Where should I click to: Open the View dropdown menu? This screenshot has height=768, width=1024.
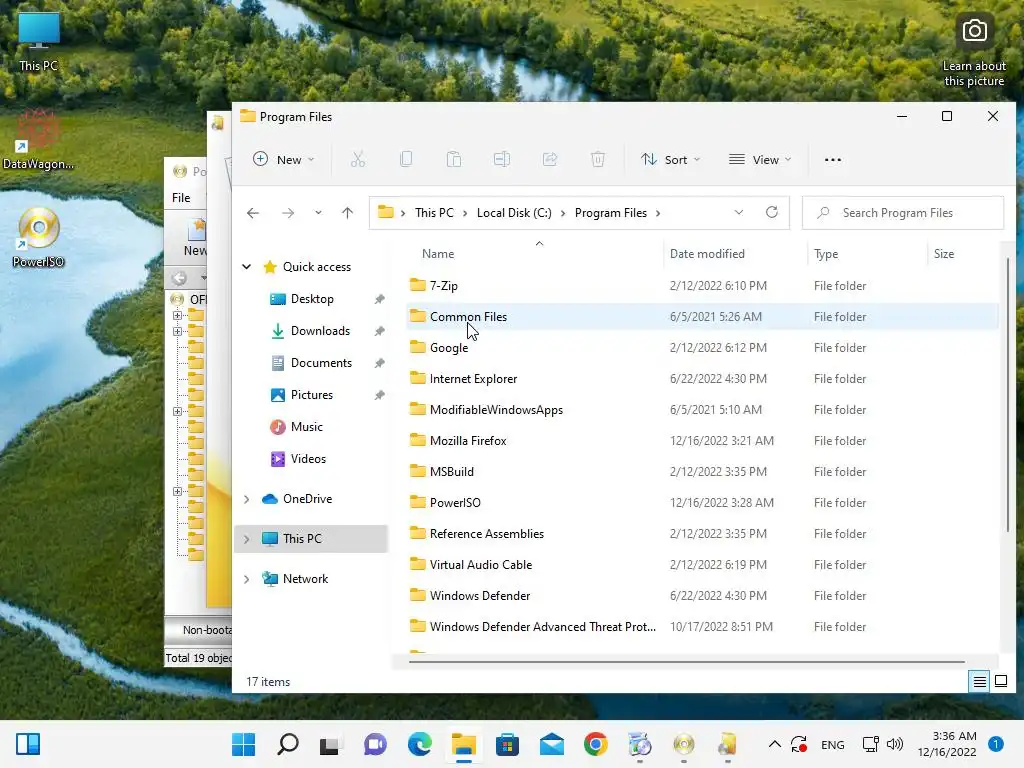760,159
